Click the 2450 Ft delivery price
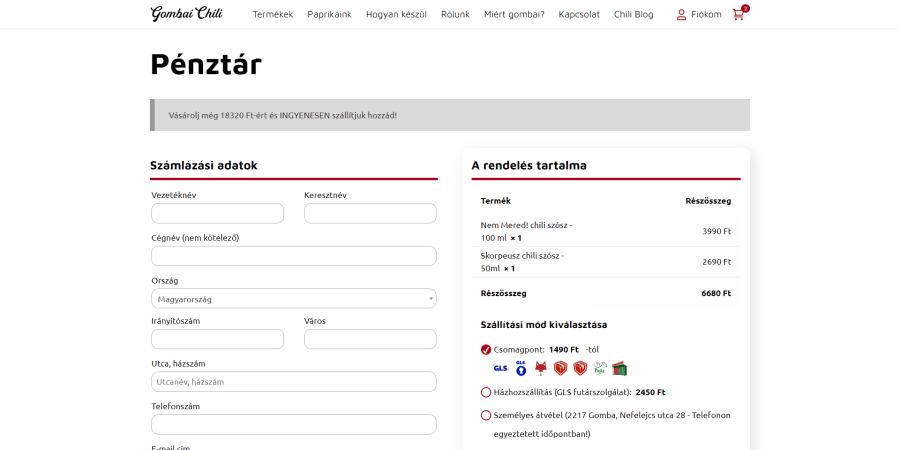 click(650, 393)
